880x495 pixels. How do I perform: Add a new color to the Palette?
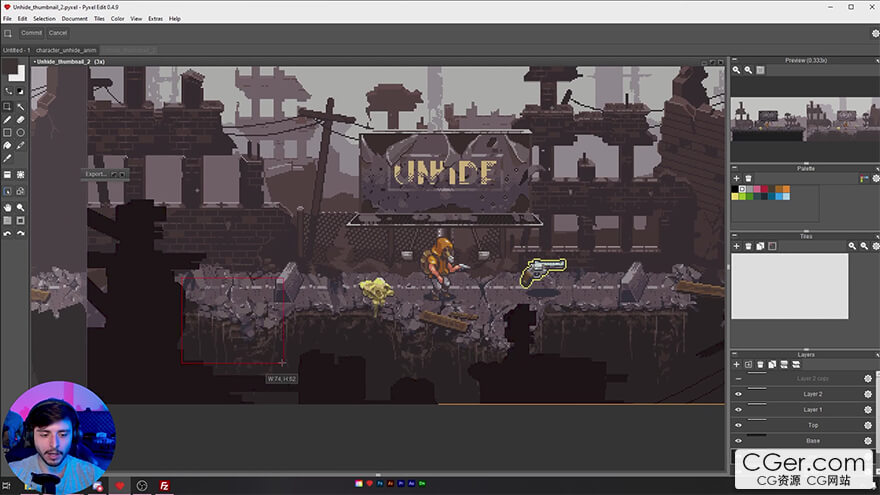(x=736, y=178)
